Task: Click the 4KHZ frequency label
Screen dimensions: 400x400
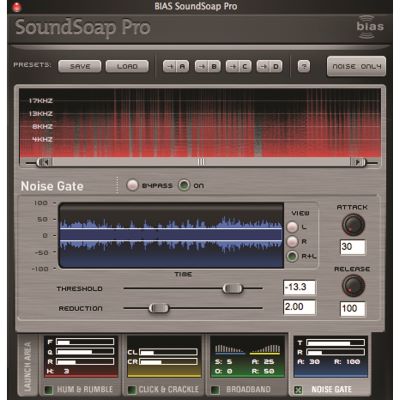Action: coord(42,139)
